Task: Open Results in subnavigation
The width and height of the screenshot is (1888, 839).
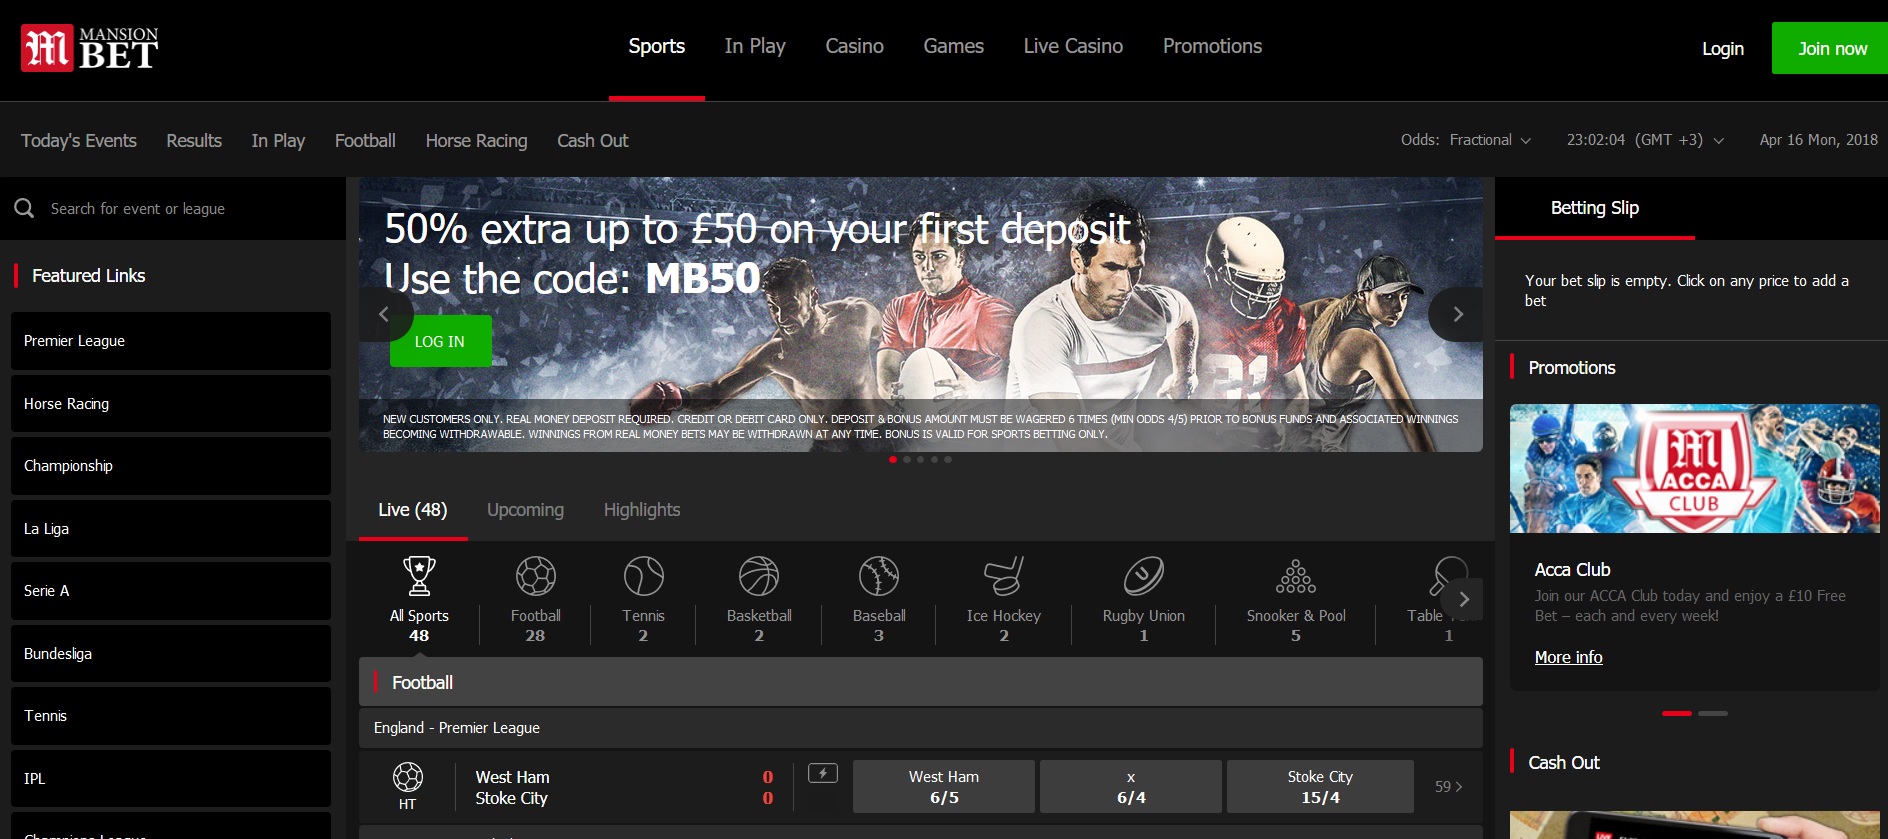Action: (194, 141)
